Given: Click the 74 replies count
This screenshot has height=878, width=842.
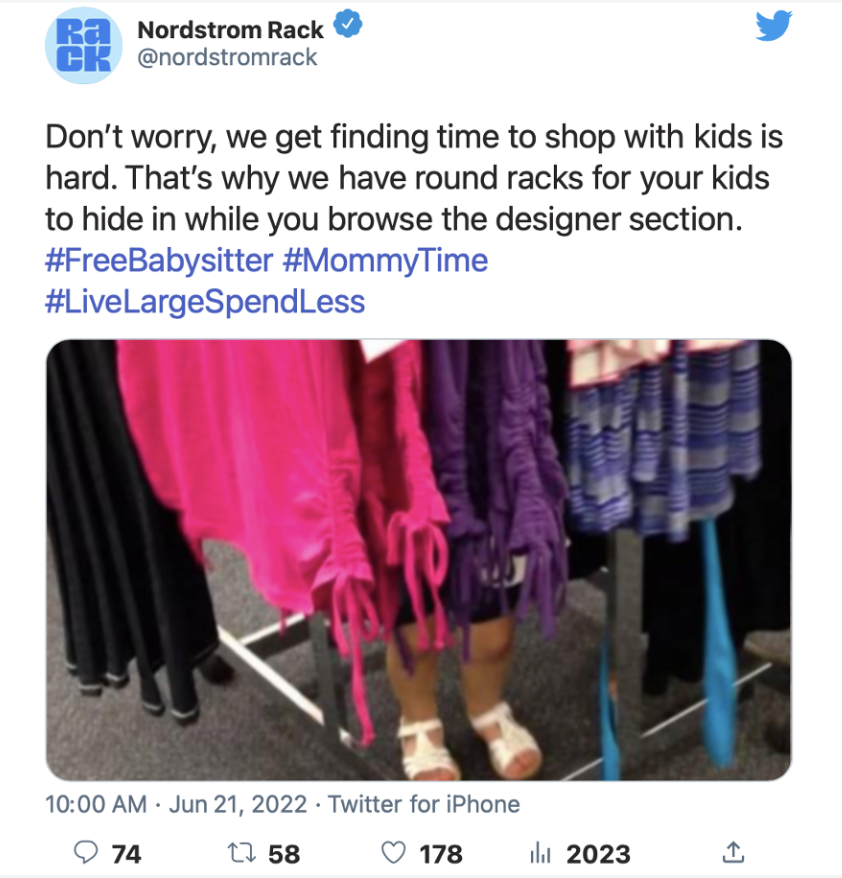Looking at the screenshot, I should click(127, 854).
